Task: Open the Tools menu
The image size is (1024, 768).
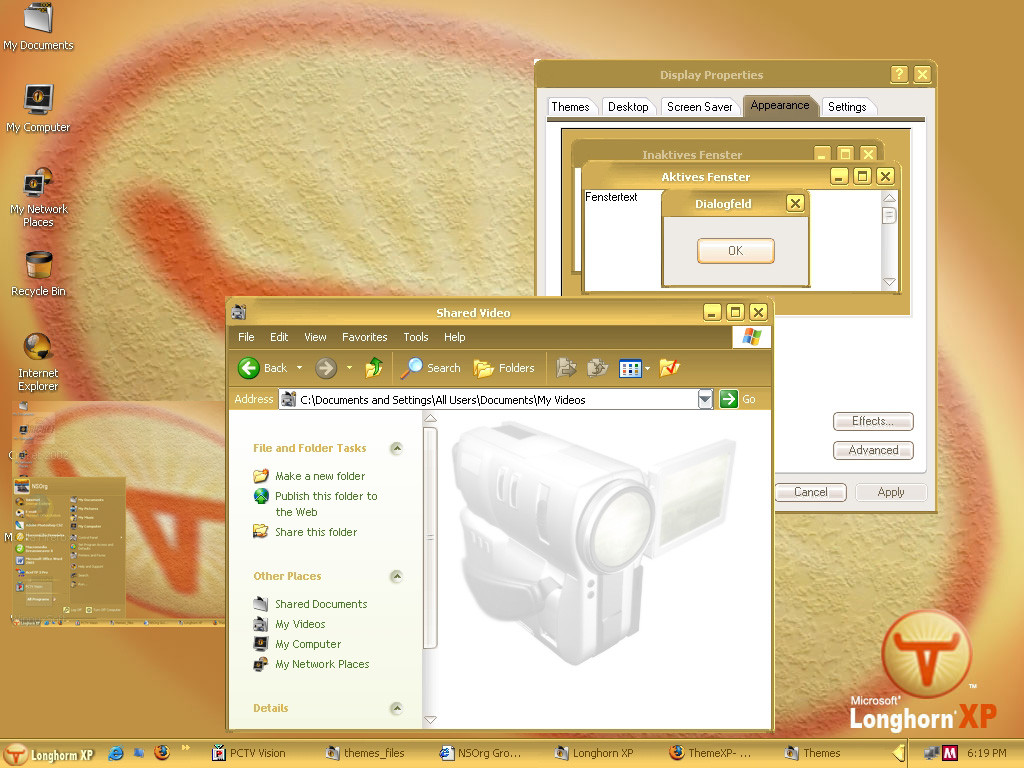Action: pos(415,337)
